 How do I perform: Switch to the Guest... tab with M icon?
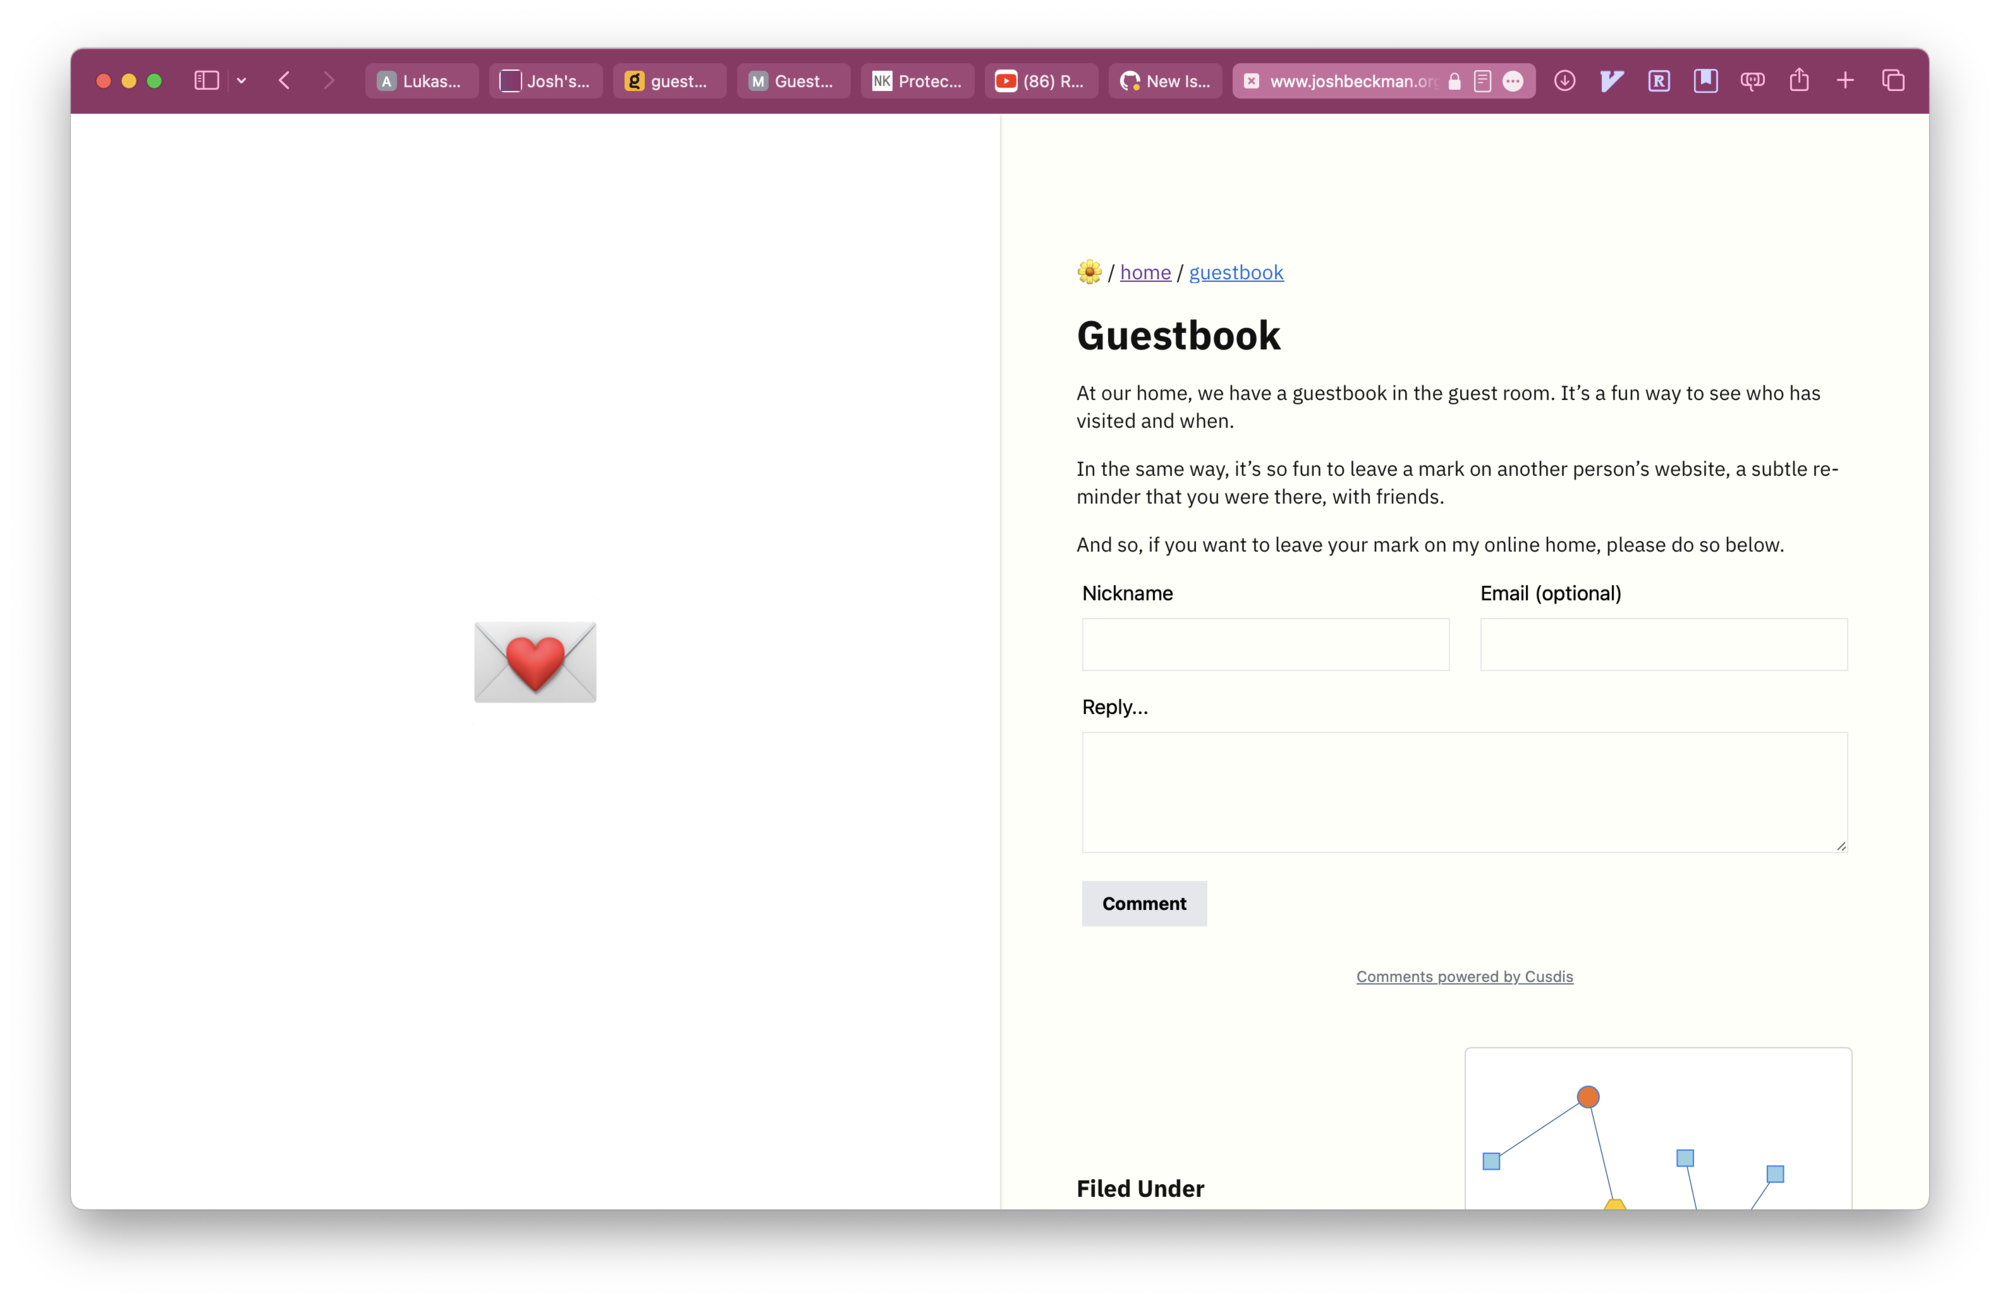(793, 81)
